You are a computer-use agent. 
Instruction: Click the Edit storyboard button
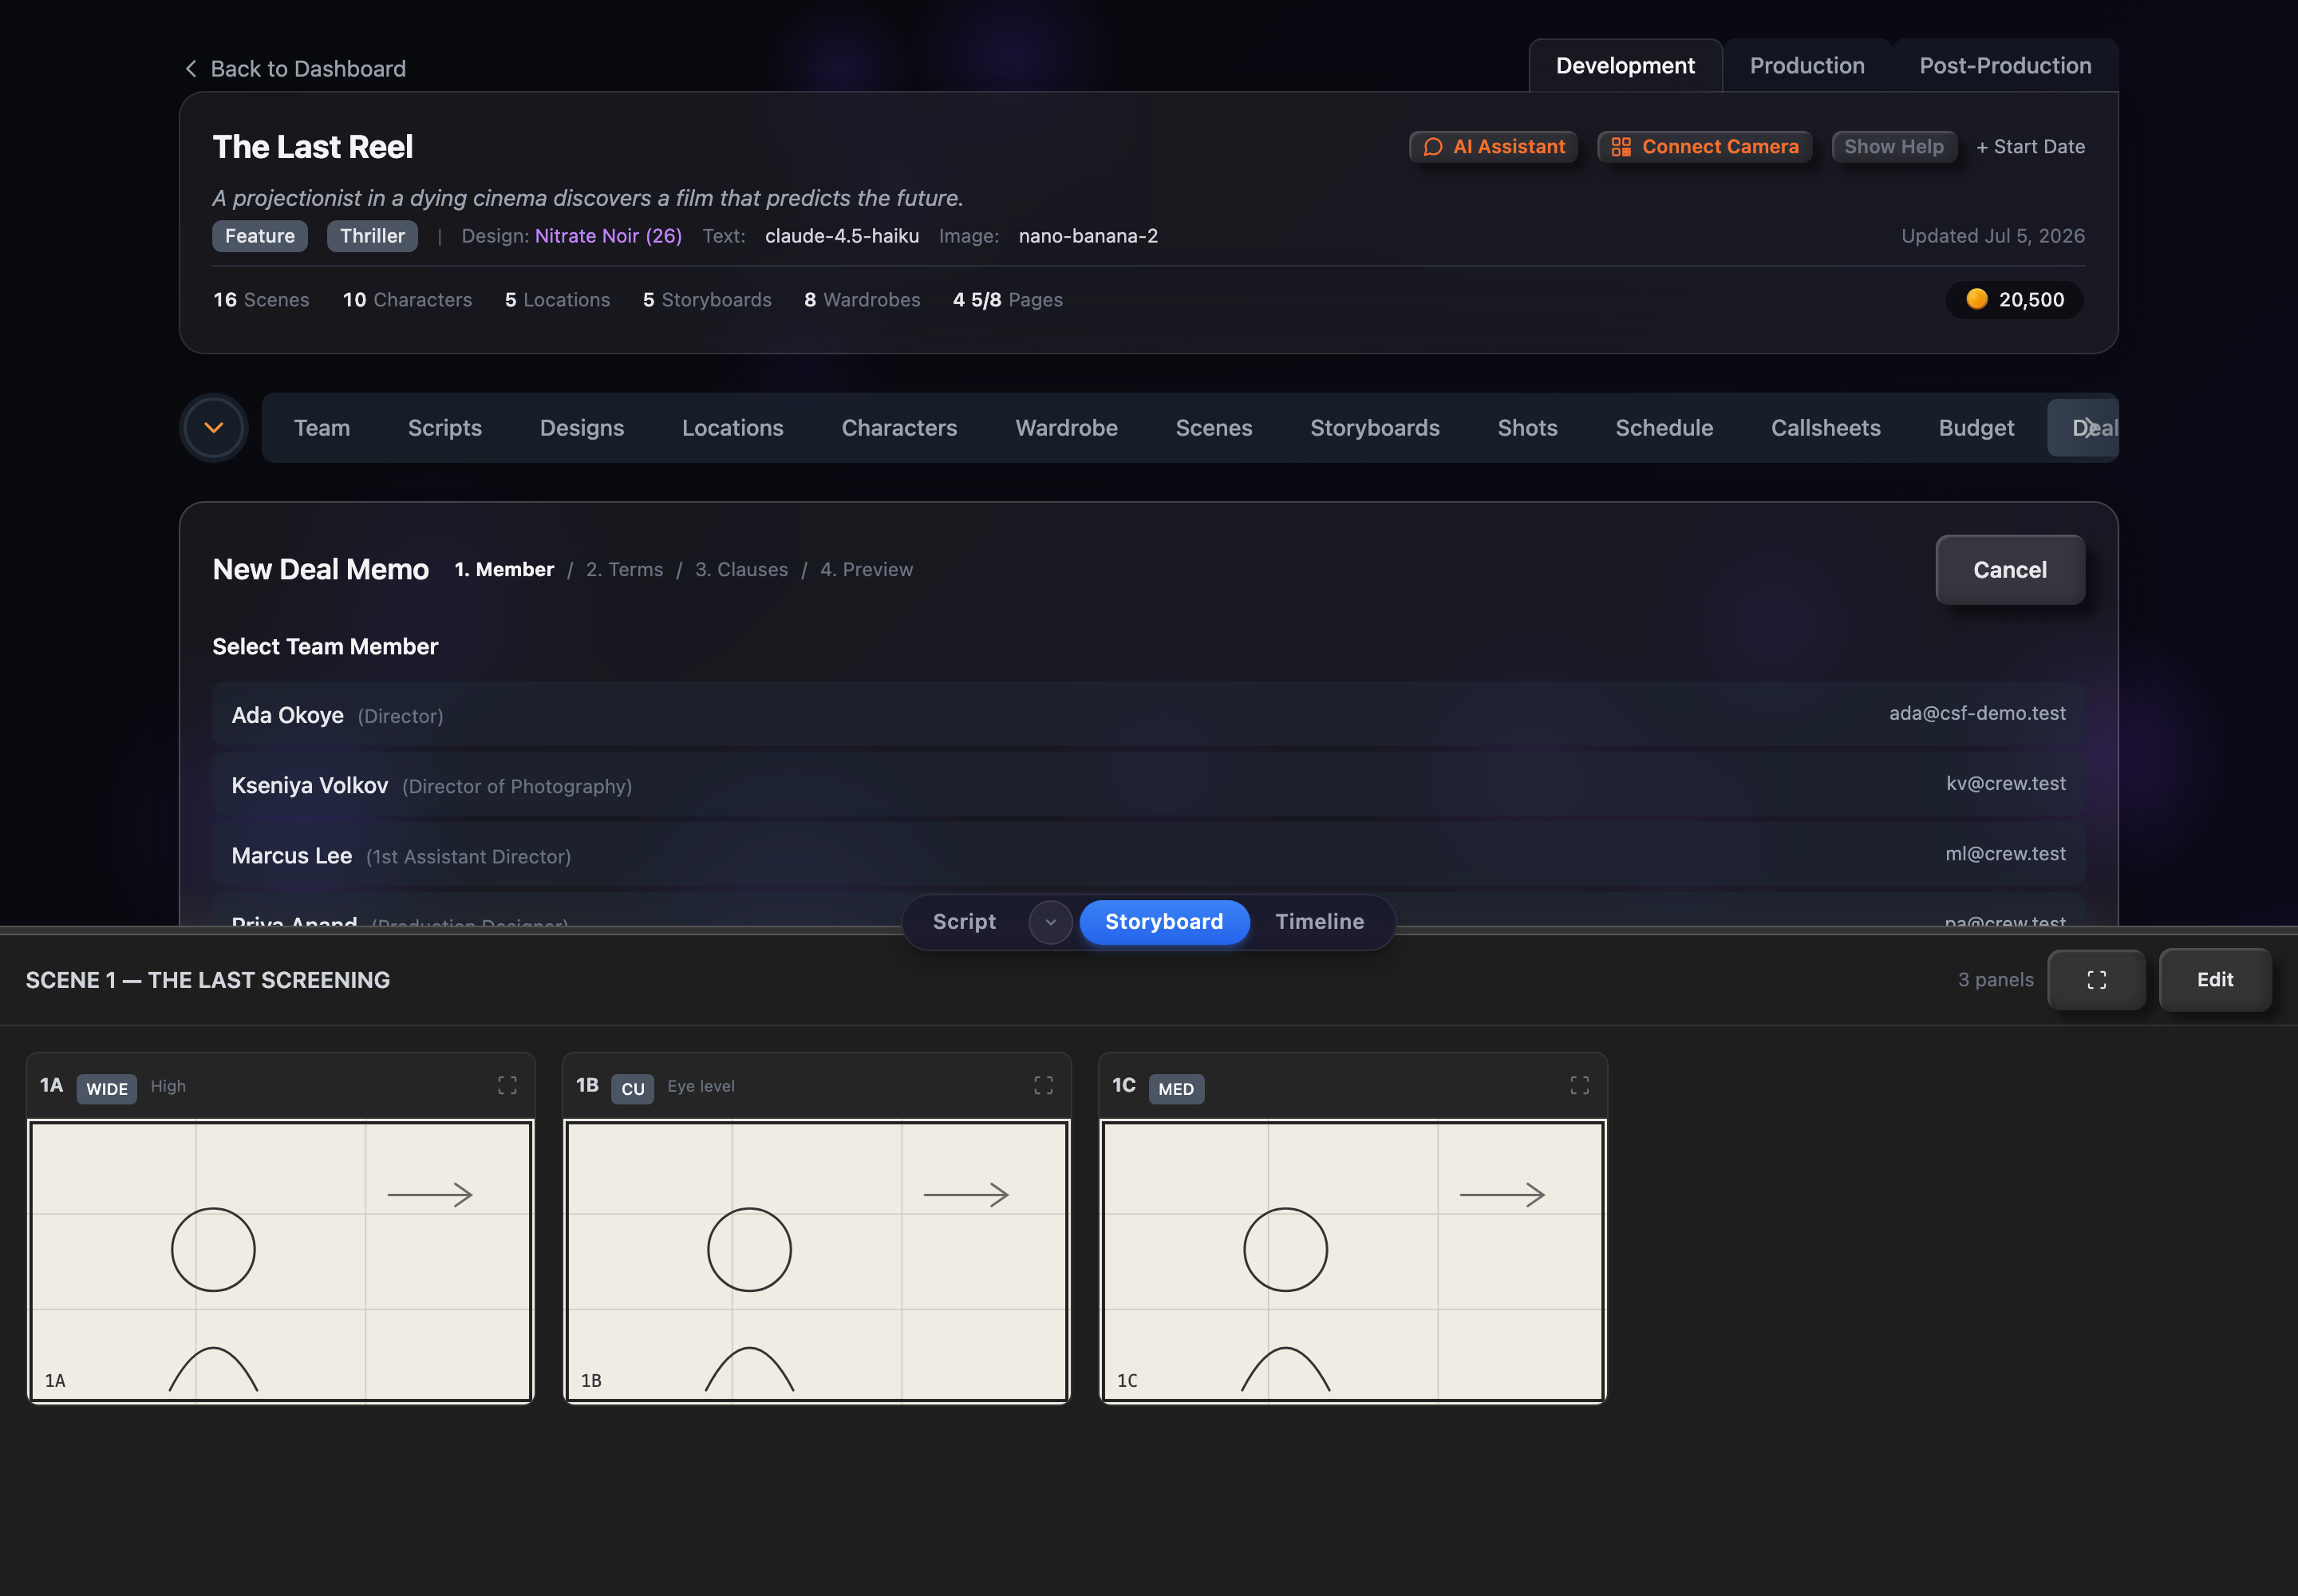point(2214,980)
